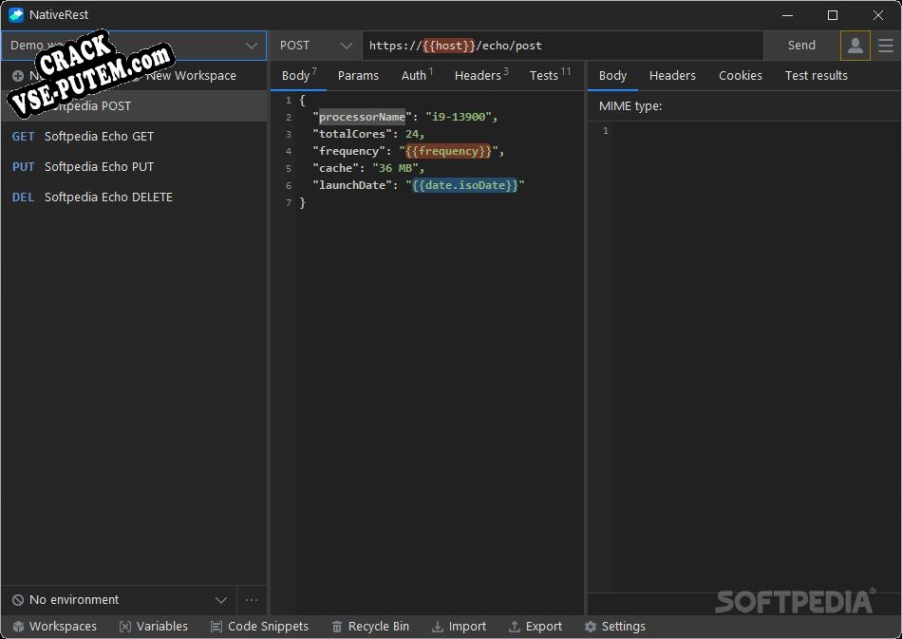902x639 pixels.
Task: Click the Export button
Action: [x=535, y=626]
